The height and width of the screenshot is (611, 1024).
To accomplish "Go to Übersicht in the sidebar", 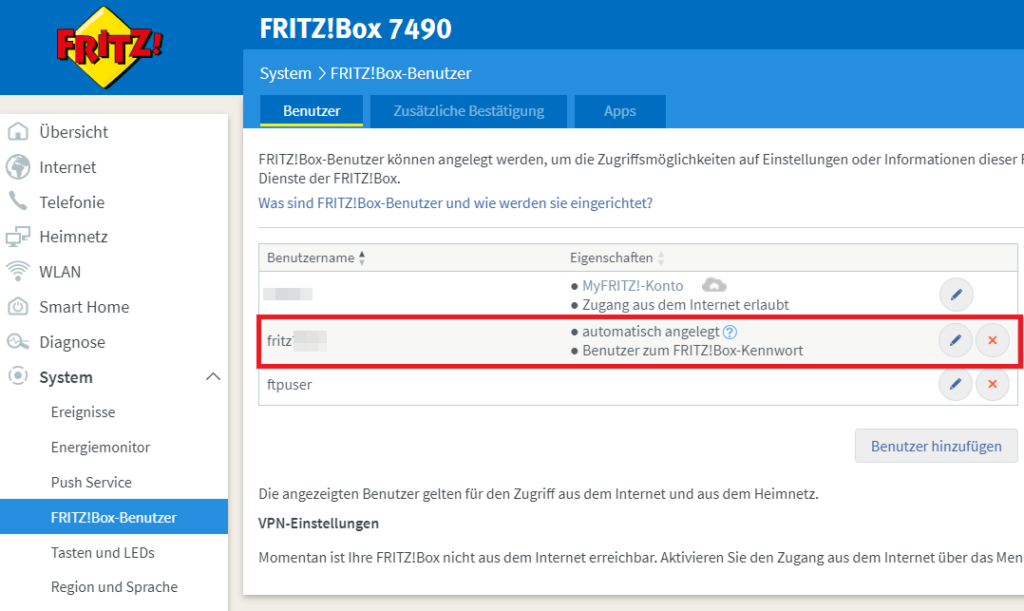I will (73, 132).
